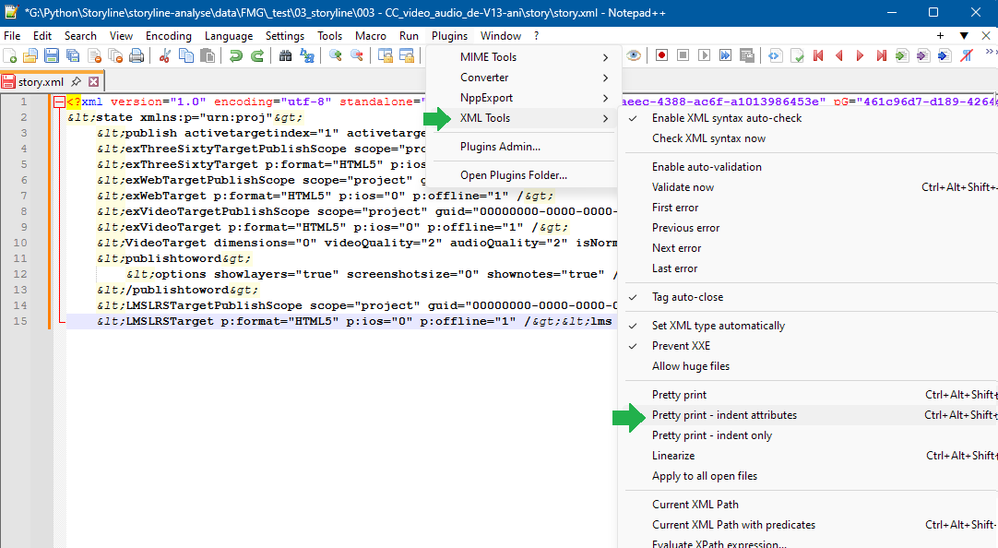Click the Cut scissors icon
998x548 pixels.
tap(165, 56)
